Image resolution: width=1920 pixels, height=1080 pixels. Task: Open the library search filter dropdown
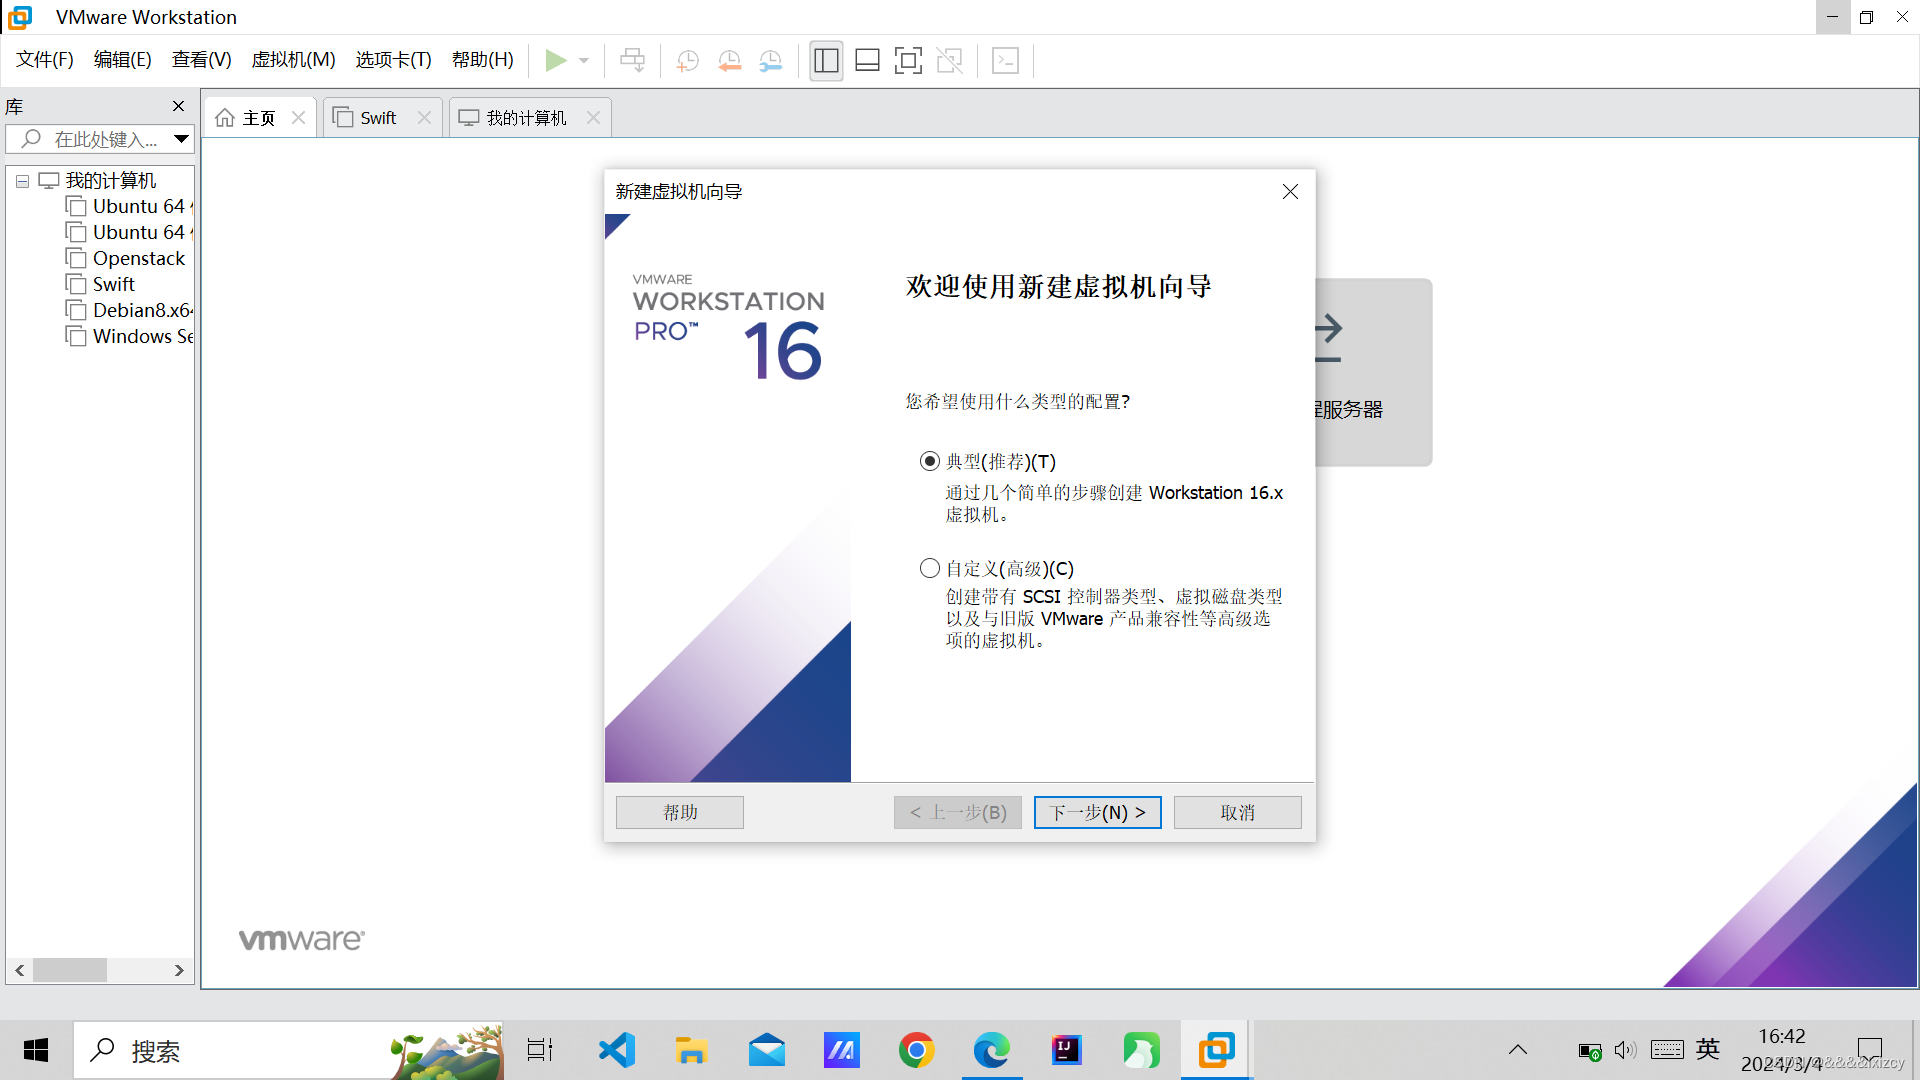click(x=181, y=139)
